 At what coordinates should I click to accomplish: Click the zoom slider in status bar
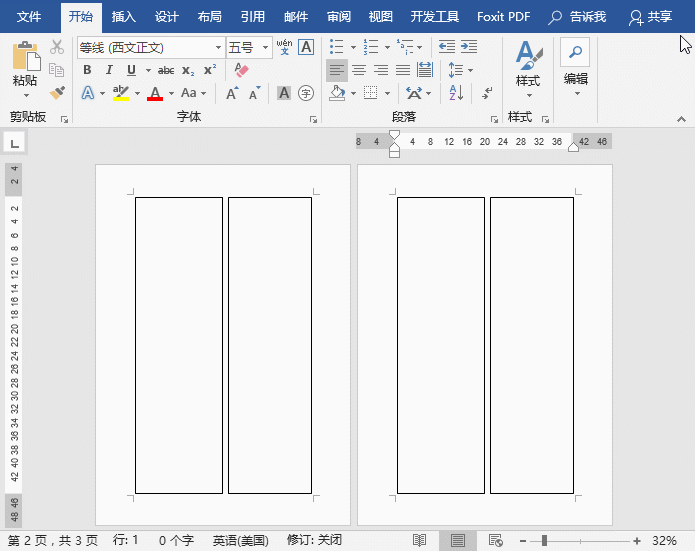pos(545,540)
